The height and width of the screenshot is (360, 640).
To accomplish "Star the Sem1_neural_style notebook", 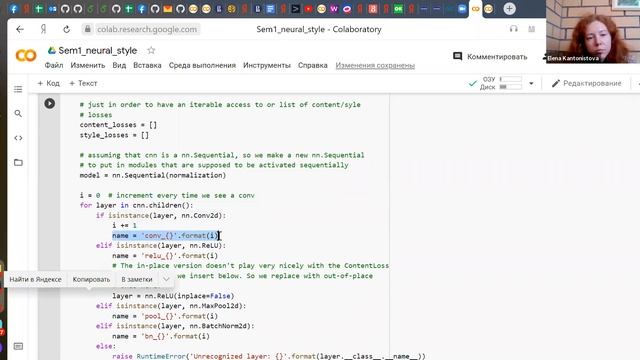I will 151,50.
